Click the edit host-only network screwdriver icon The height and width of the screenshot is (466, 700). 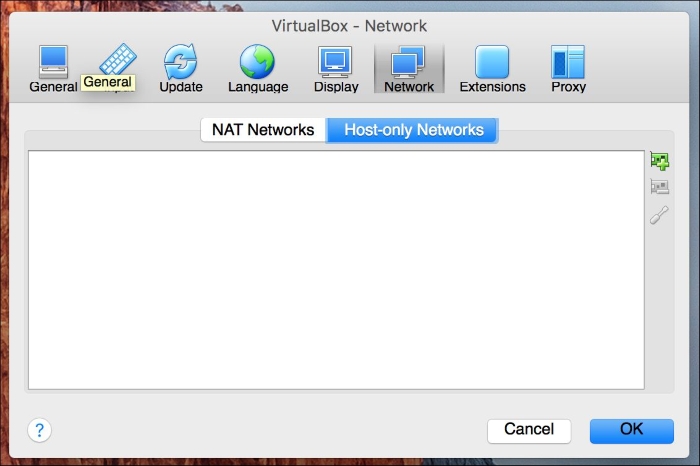[659, 215]
